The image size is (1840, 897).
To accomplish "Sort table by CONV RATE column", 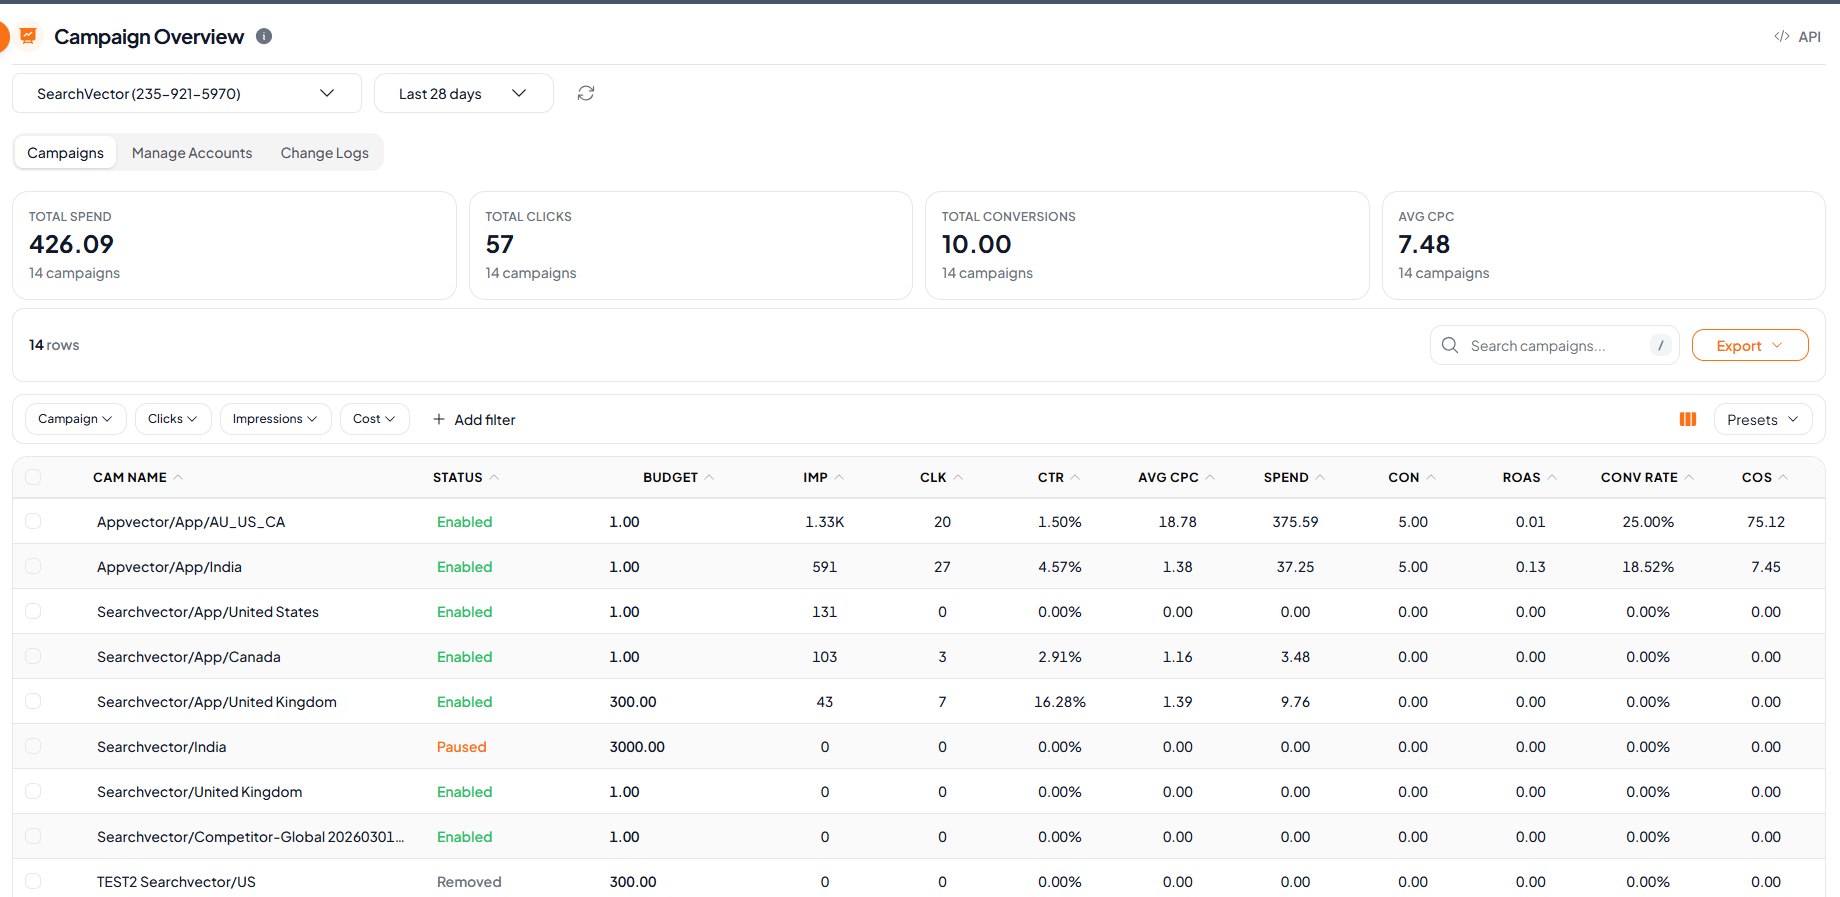I will [x=1647, y=477].
